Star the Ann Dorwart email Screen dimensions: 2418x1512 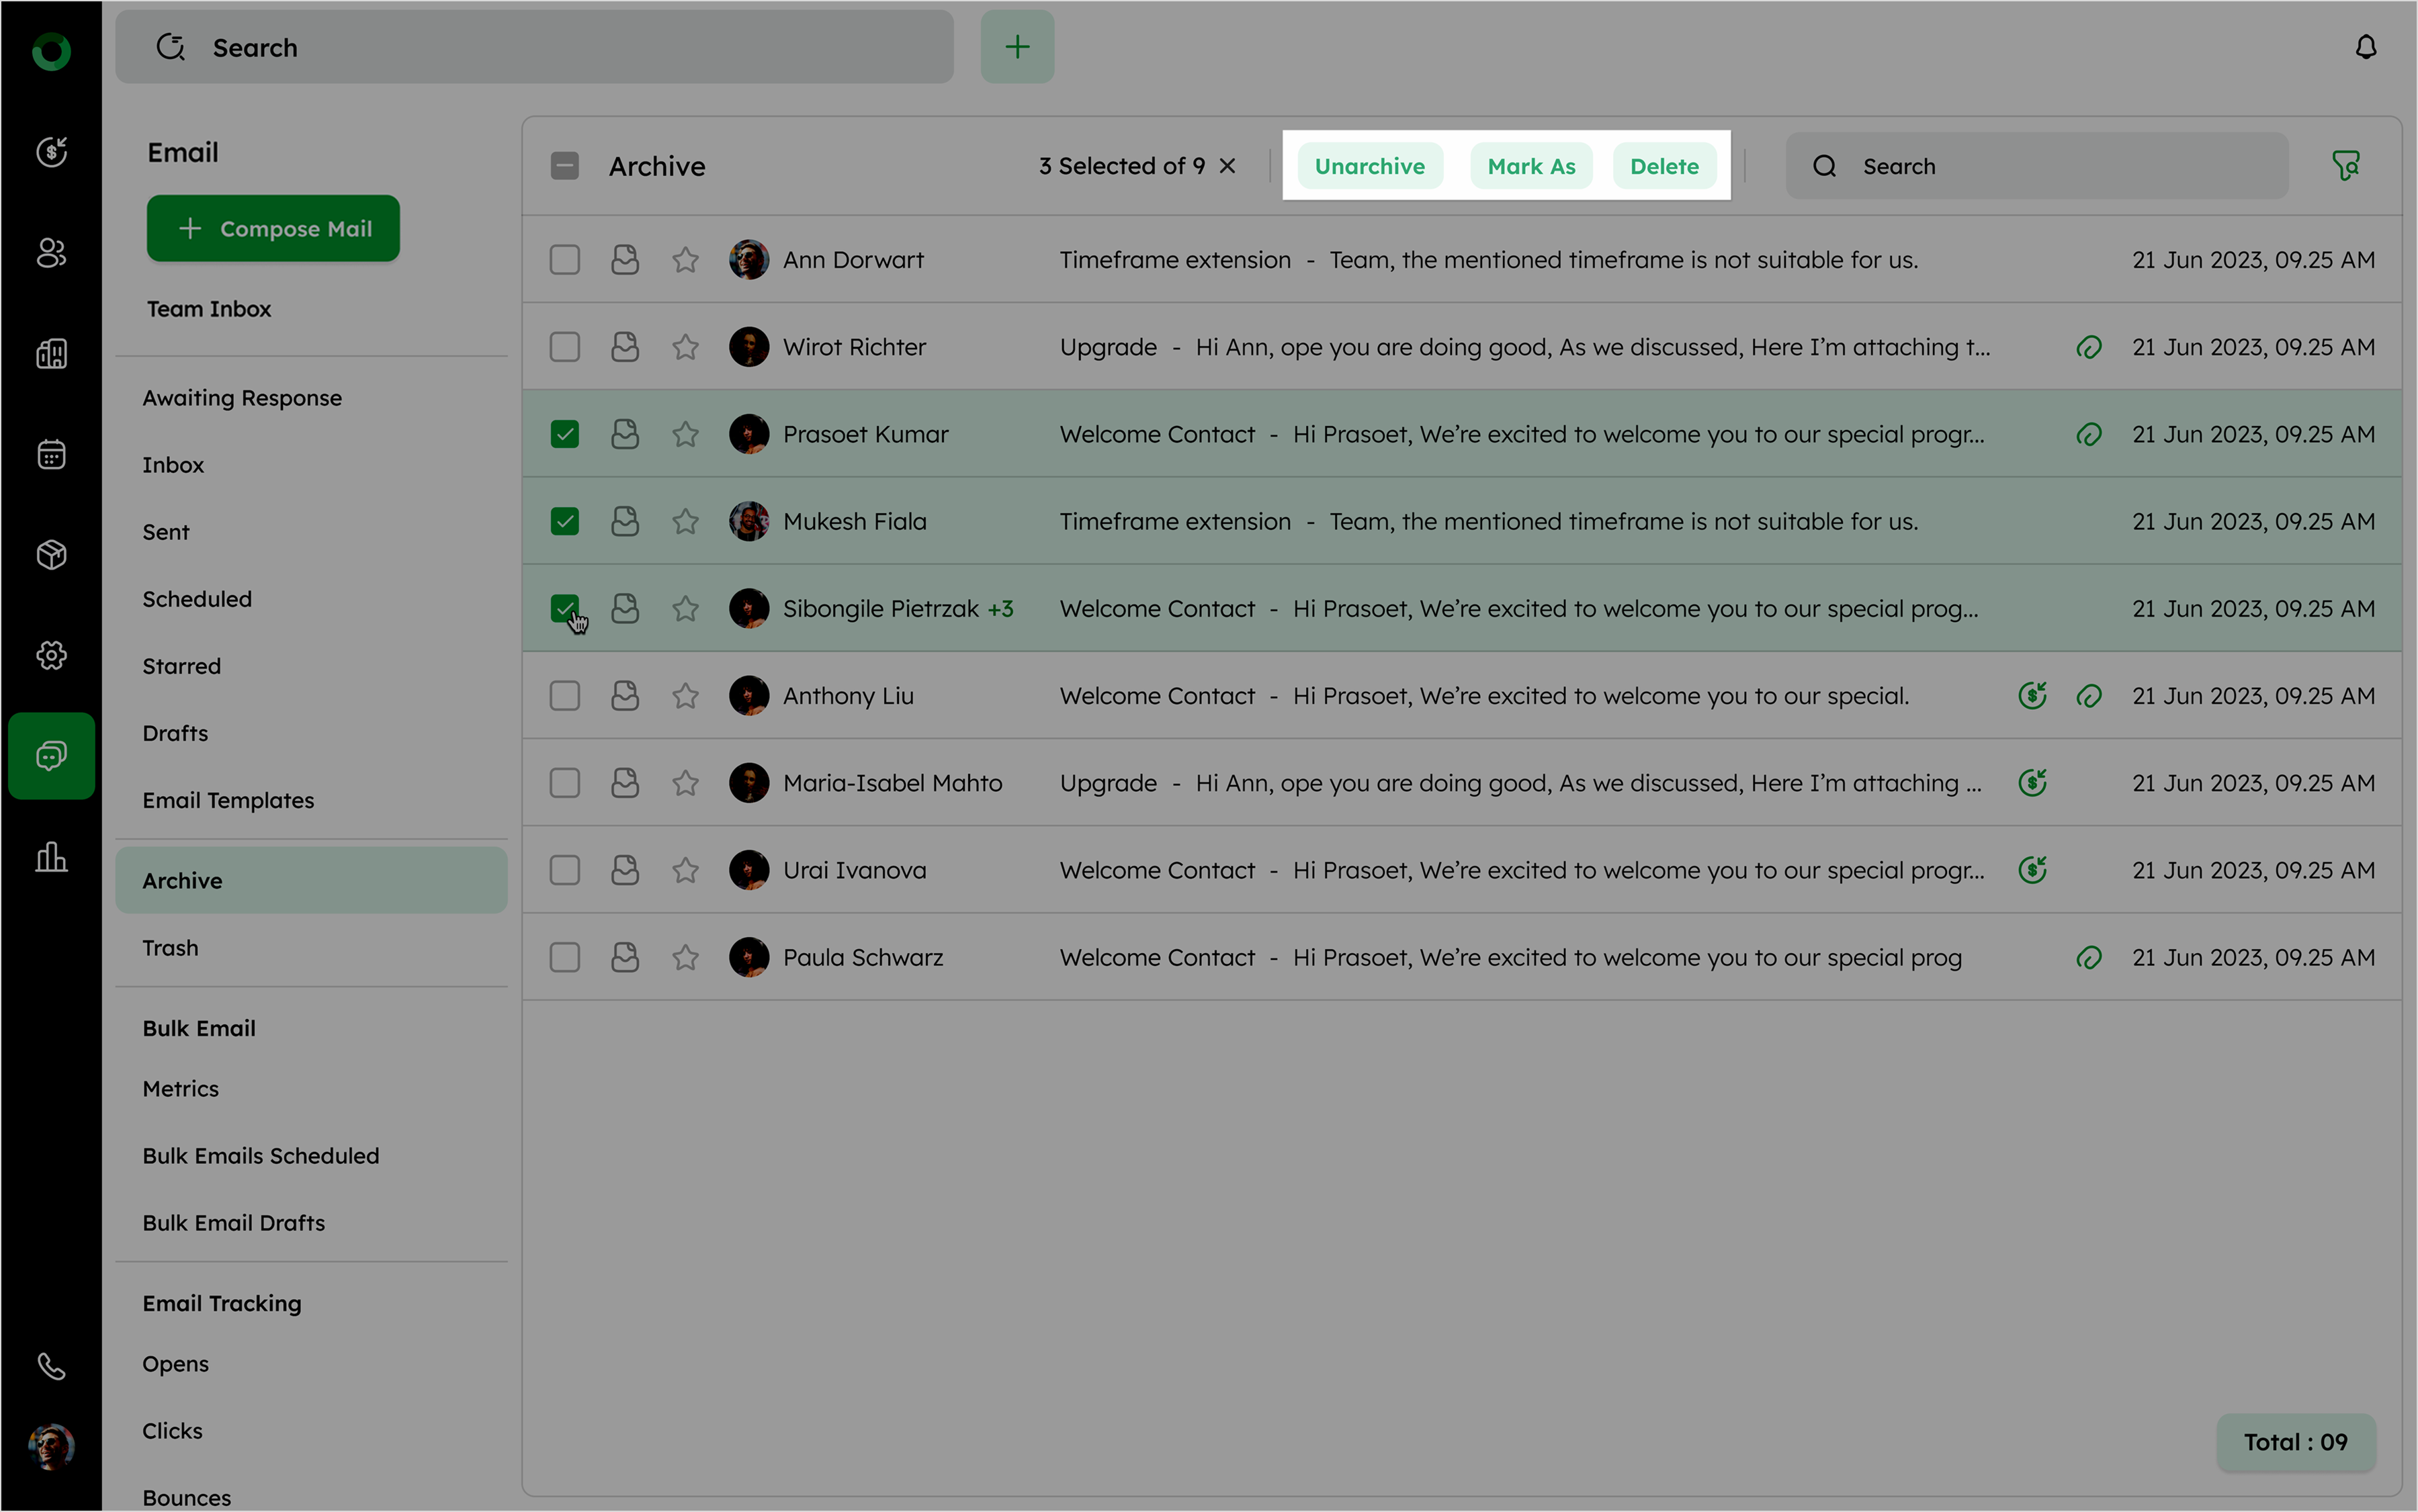pyautogui.click(x=685, y=260)
